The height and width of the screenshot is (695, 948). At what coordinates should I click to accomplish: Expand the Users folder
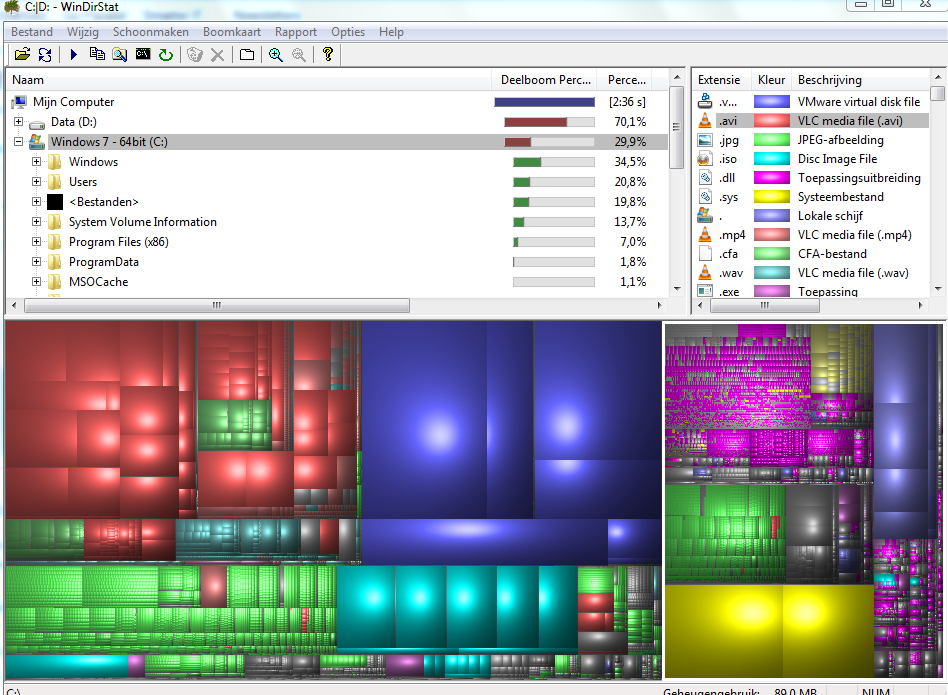pos(37,182)
